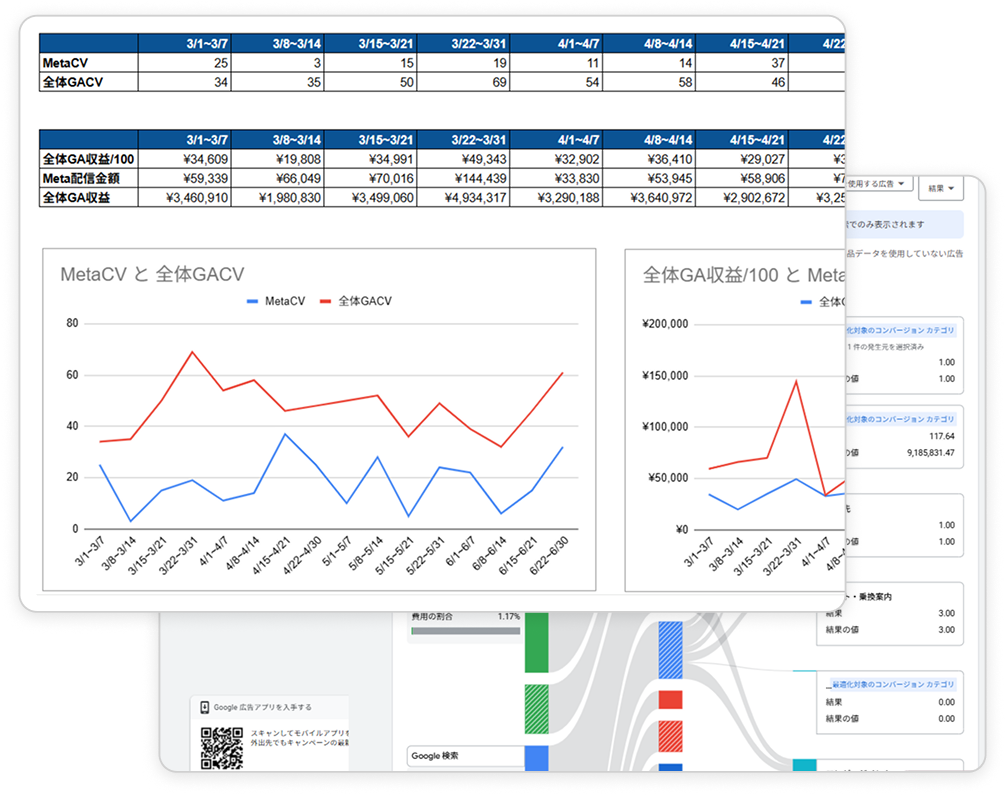This screenshot has width=1005, height=795.
Task: Toggle MetaCV series in chart legend
Action: [275, 301]
